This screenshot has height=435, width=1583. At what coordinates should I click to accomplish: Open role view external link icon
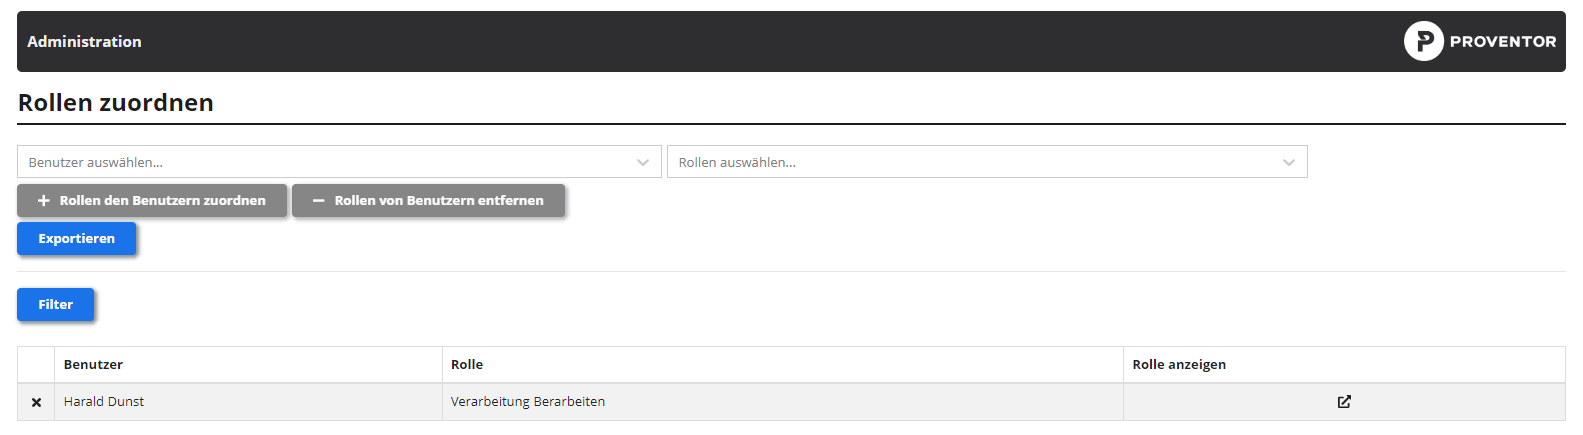1344,402
